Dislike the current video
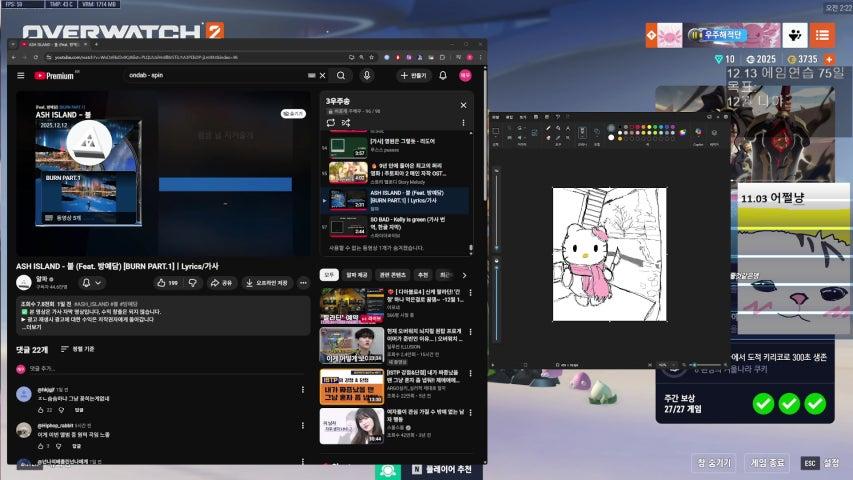The width and height of the screenshot is (853, 480). click(x=191, y=283)
